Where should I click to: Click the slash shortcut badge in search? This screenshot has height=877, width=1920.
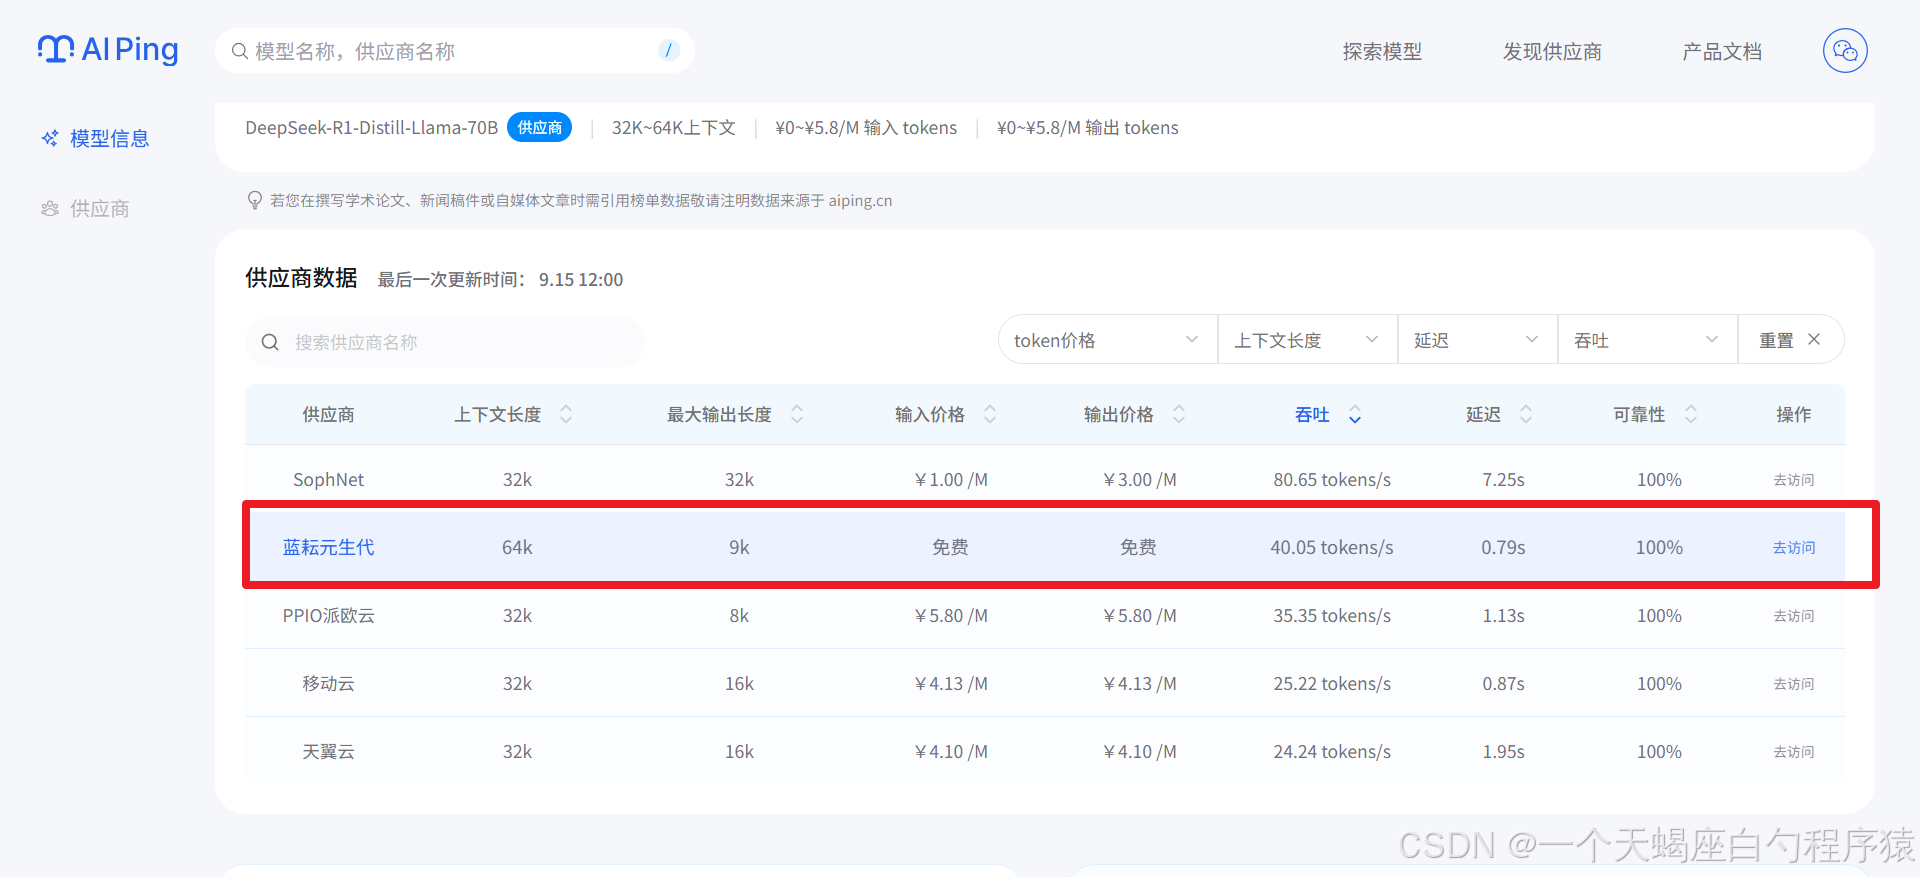(668, 50)
